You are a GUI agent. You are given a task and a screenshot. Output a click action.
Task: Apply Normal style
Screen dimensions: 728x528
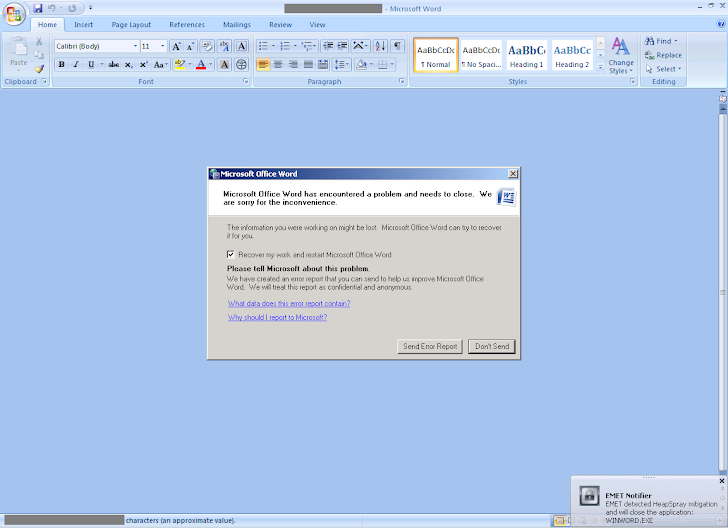(x=436, y=55)
